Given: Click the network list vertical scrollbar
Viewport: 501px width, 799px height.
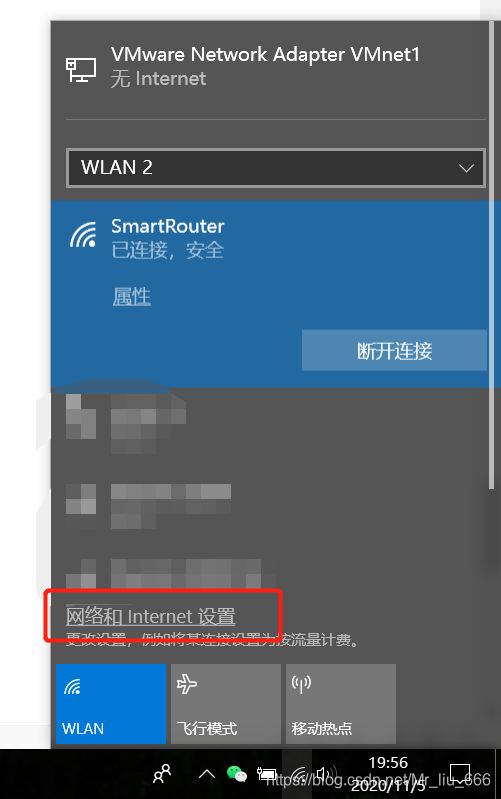Looking at the screenshot, I should pos(491,255).
